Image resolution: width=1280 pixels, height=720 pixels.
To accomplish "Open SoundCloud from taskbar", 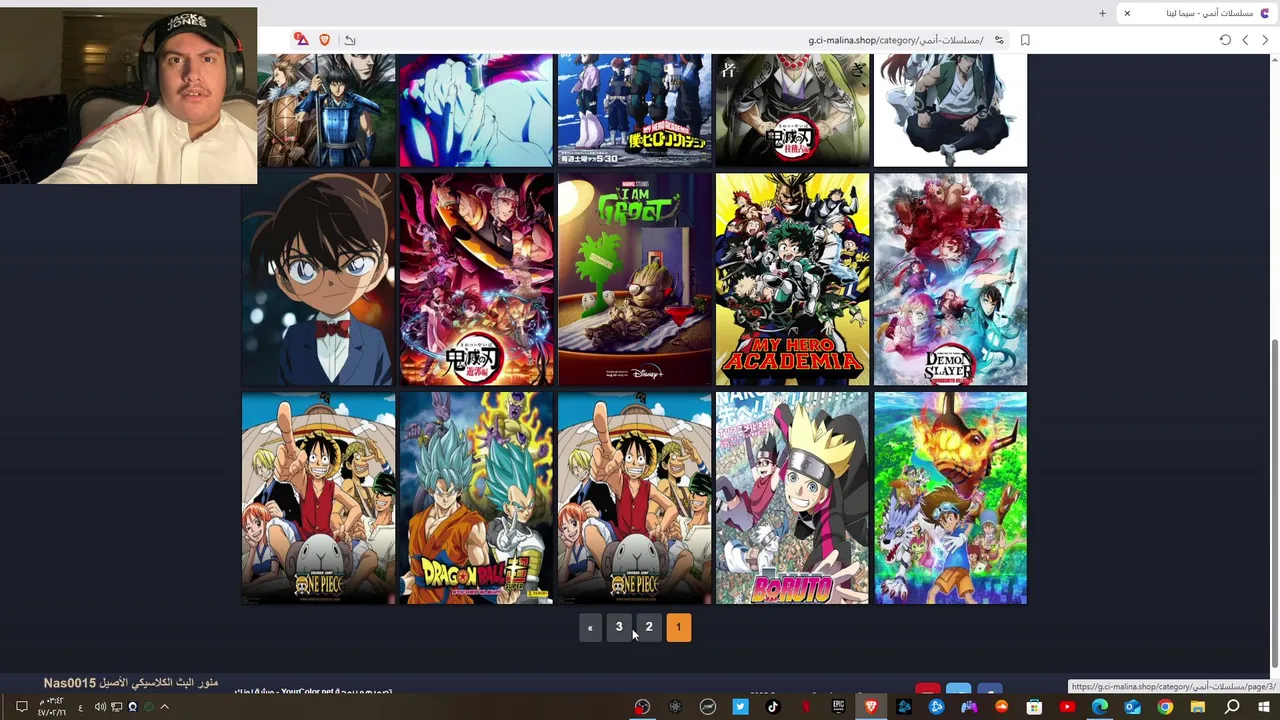I will 1001,707.
